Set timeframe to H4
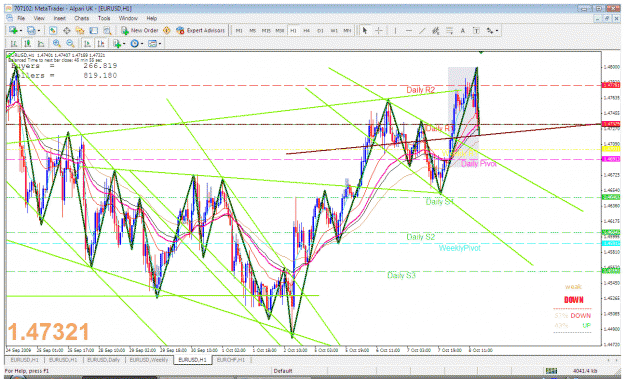625x379 pixels. (307, 31)
